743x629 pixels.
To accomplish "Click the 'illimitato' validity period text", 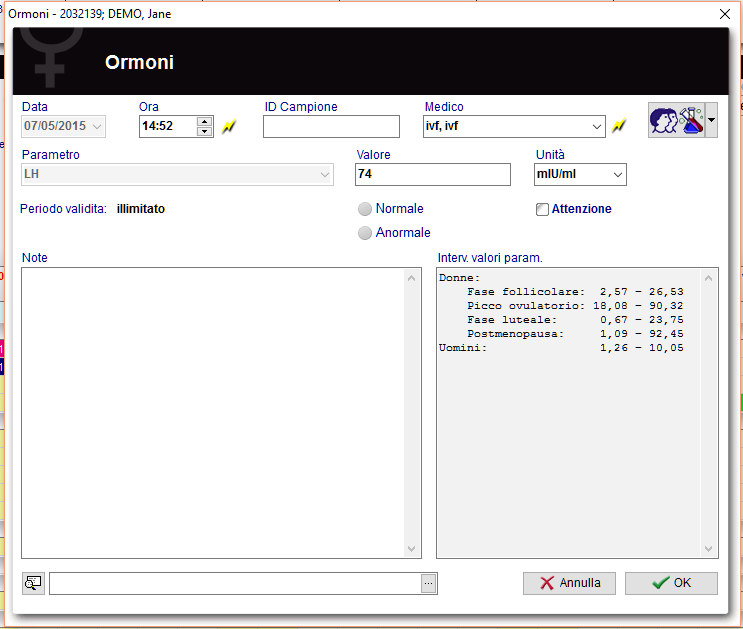I will [141, 209].
